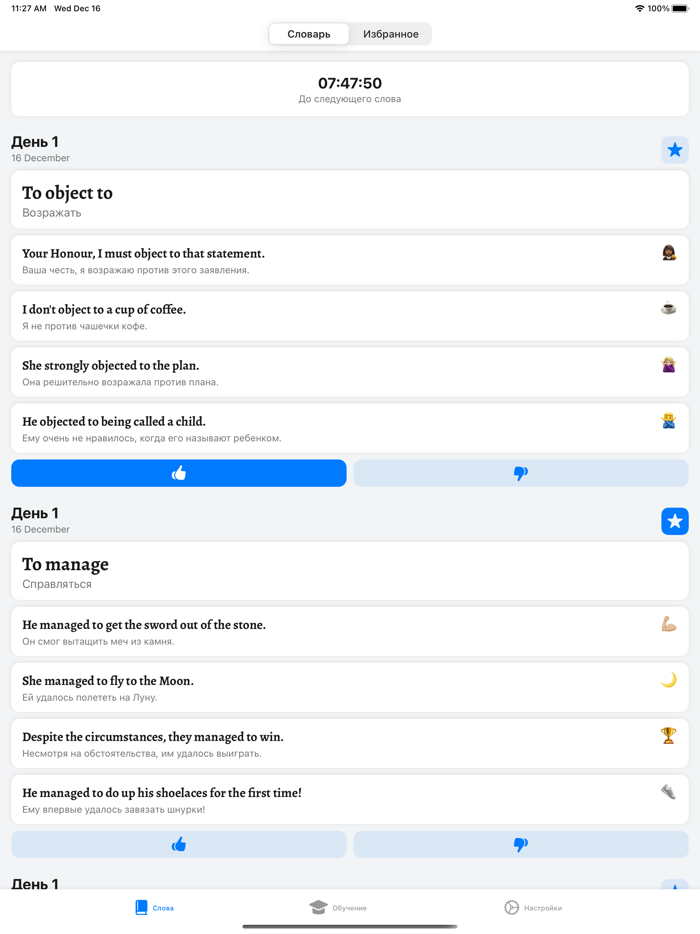Toggle the star next to 'To manage' day header

[675, 521]
